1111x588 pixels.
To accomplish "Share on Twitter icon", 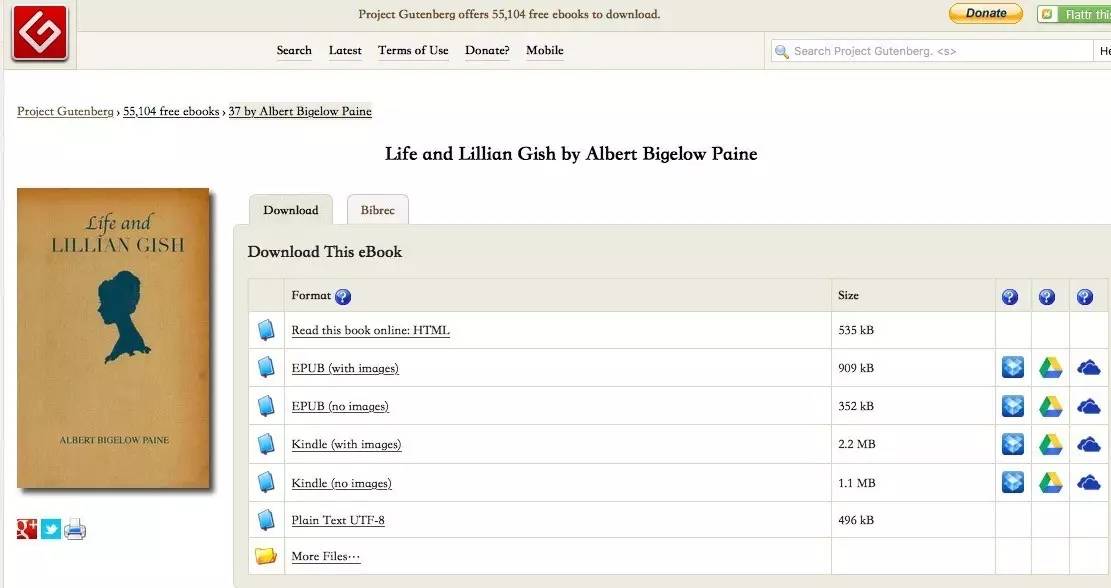I will click(x=51, y=529).
